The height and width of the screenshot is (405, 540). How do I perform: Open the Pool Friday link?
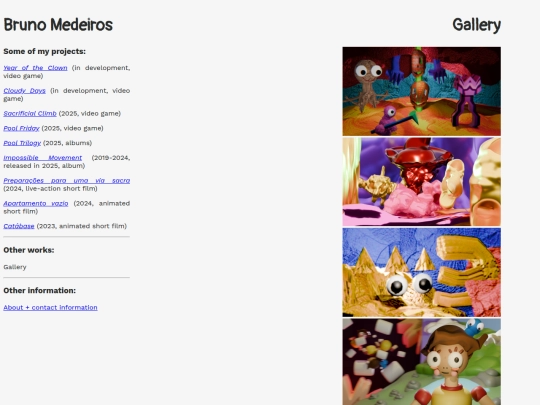click(21, 128)
